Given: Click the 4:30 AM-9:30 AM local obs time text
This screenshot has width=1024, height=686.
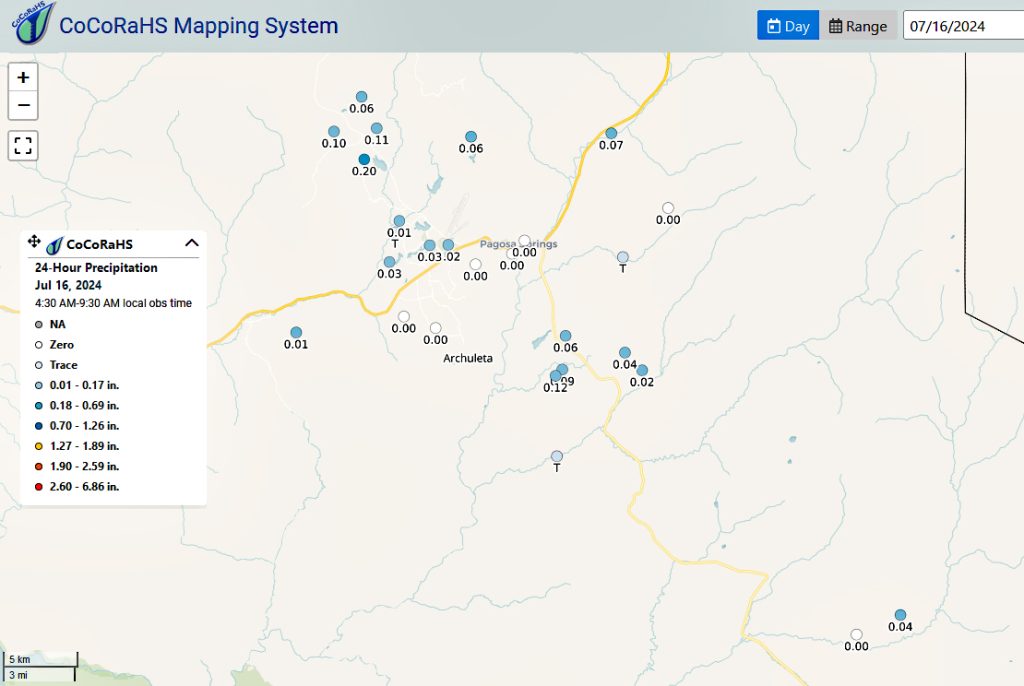Looking at the screenshot, I should point(113,303).
